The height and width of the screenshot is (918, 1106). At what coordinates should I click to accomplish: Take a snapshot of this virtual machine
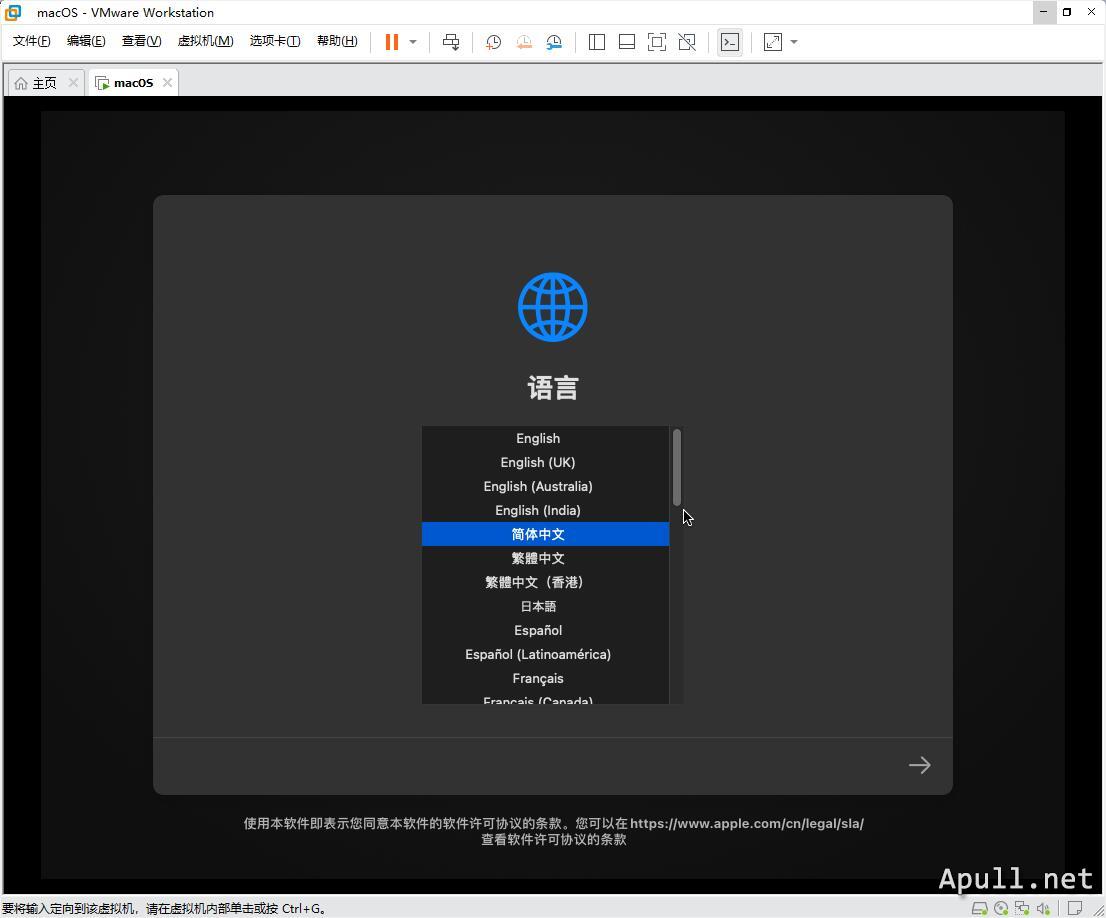pos(493,42)
